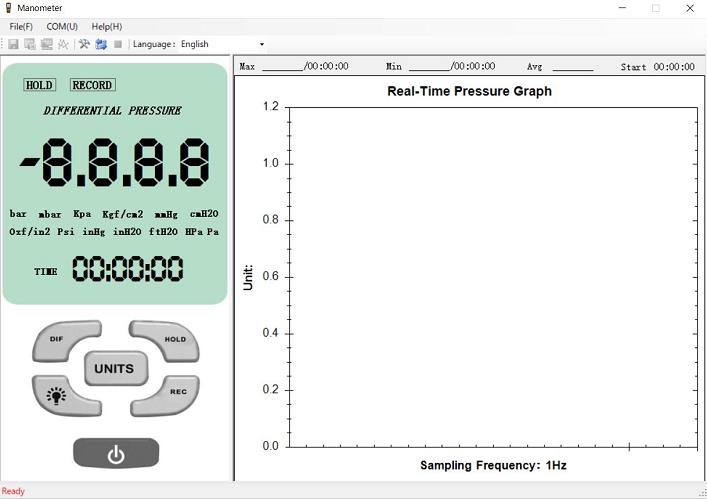Click the tools settings icon in the toolbar
The height and width of the screenshot is (499, 707).
point(84,44)
